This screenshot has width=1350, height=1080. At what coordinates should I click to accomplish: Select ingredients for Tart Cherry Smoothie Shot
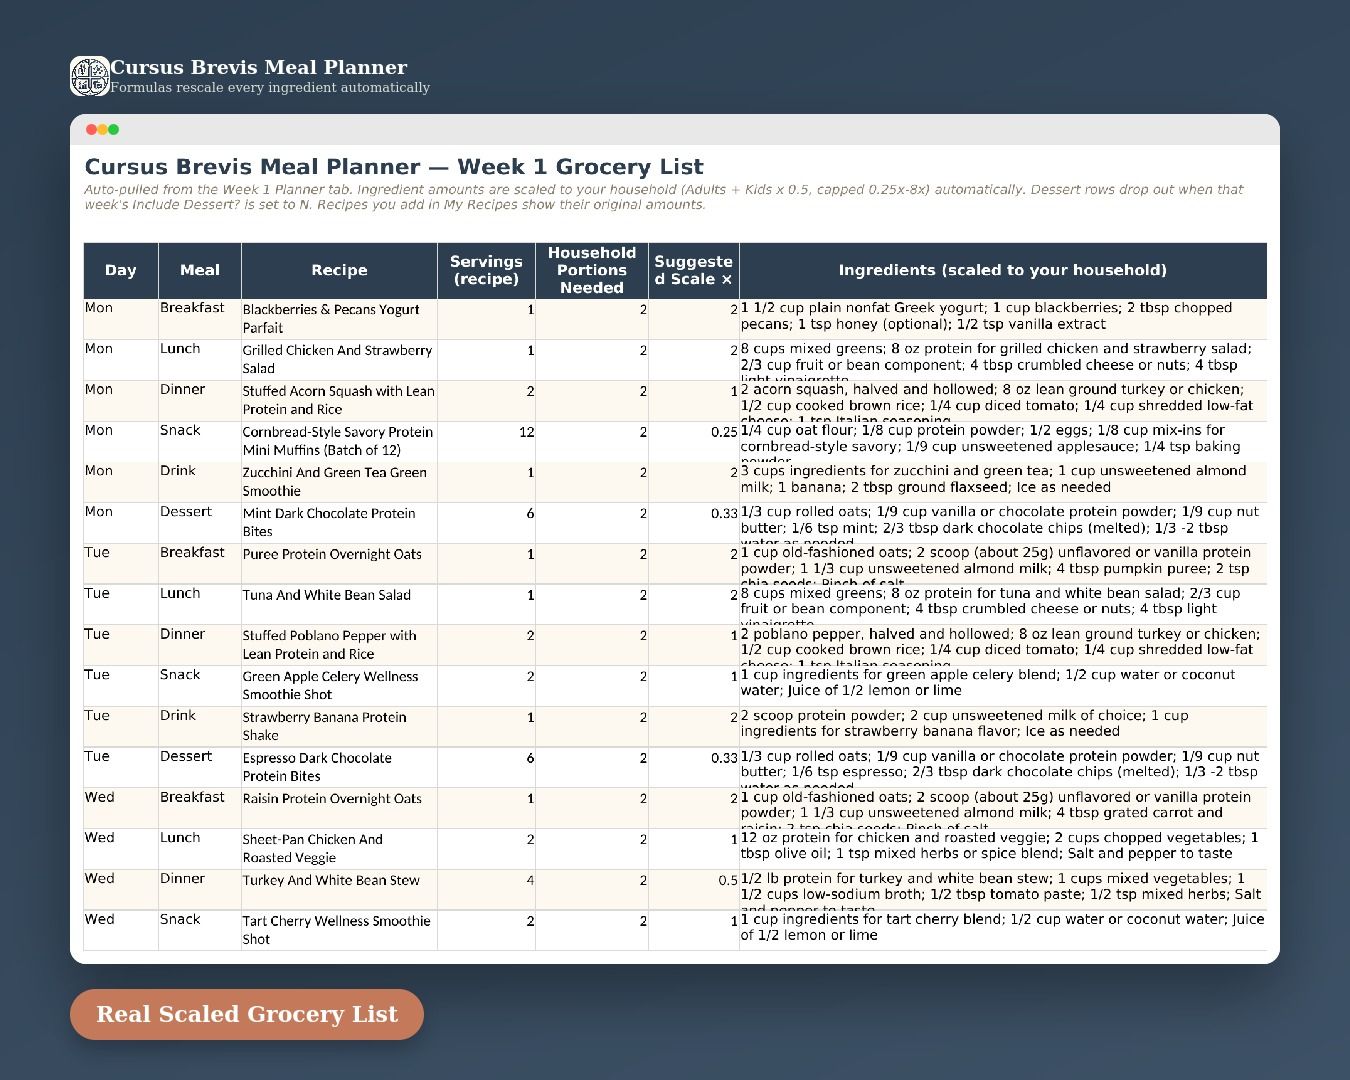tap(1003, 930)
